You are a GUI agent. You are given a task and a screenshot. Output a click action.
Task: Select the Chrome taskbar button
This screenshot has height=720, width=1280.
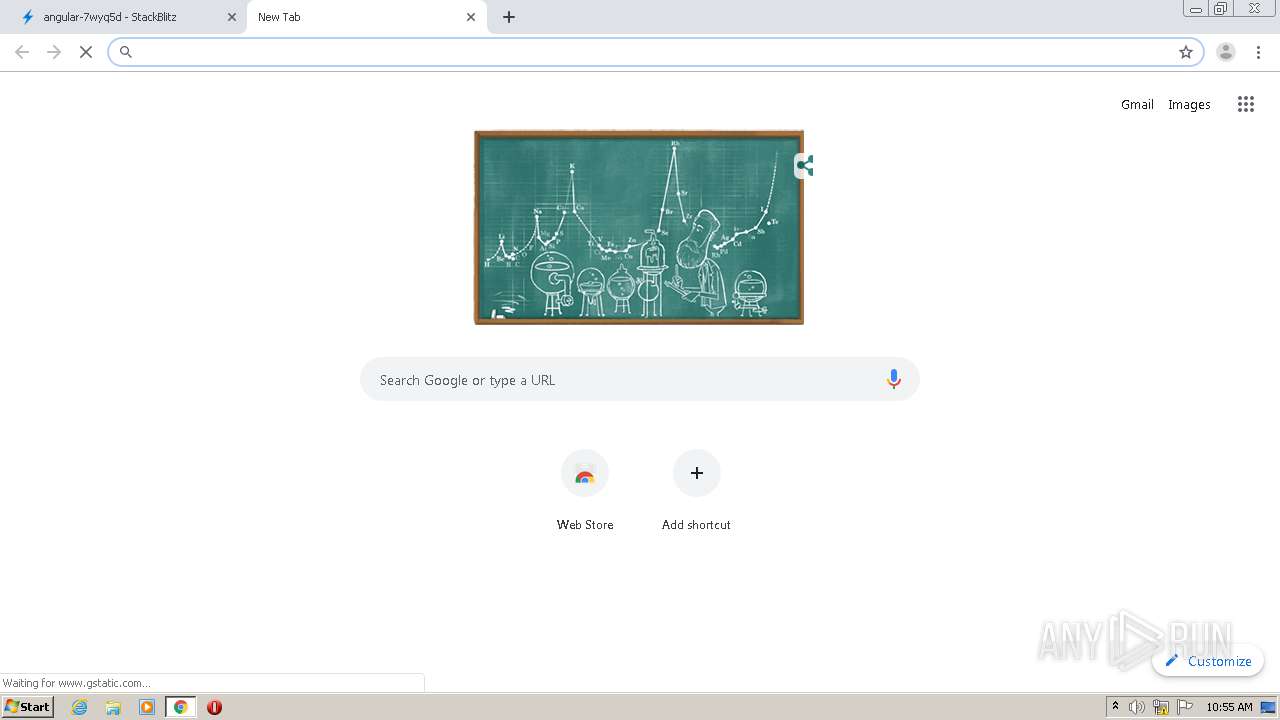tap(181, 707)
